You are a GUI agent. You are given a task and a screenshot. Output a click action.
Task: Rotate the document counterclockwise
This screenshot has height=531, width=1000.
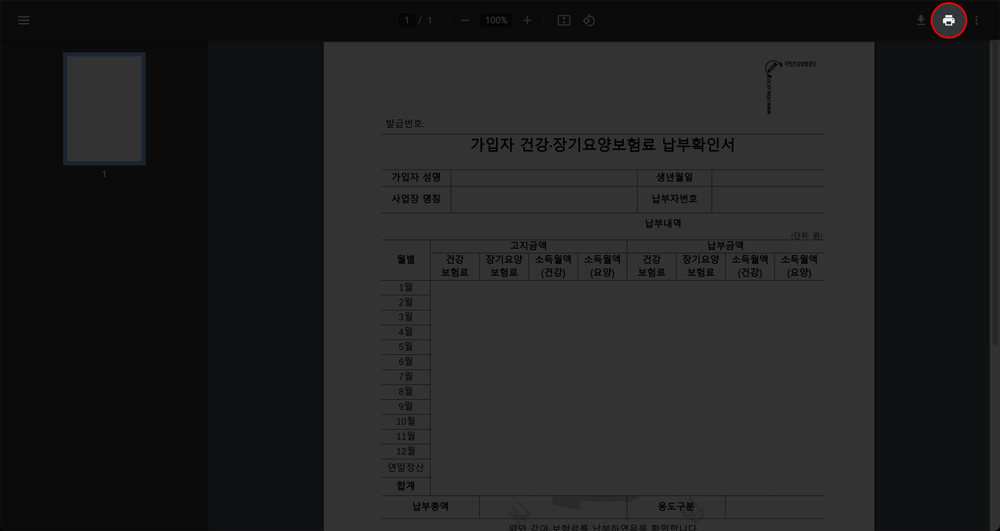click(x=589, y=20)
